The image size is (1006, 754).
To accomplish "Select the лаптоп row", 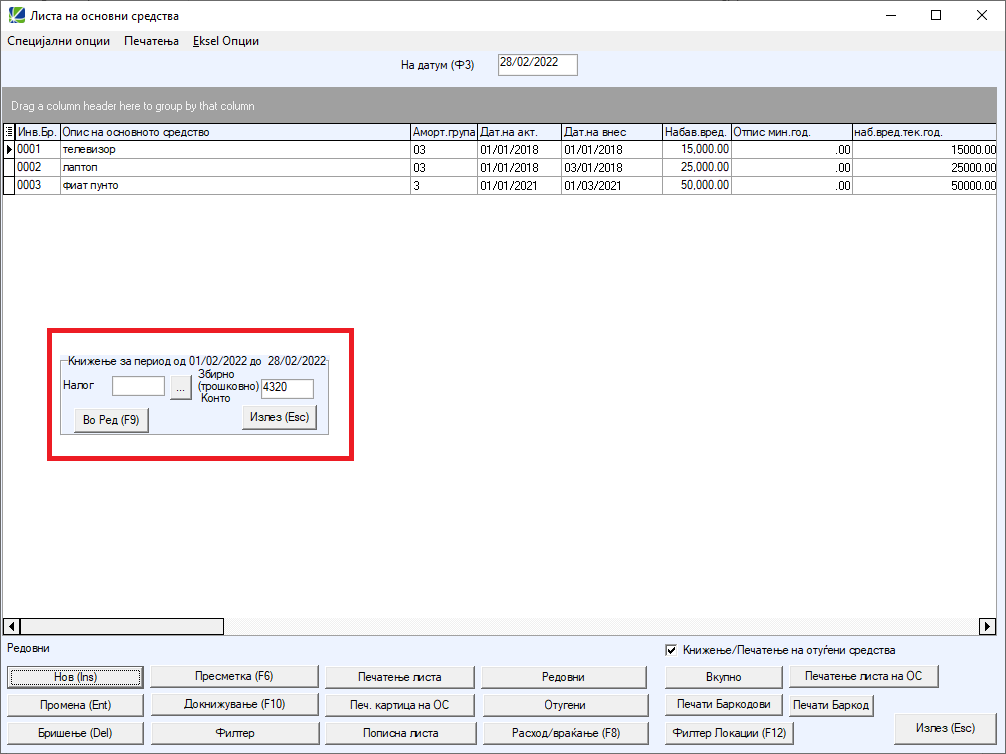I will tap(500, 167).
